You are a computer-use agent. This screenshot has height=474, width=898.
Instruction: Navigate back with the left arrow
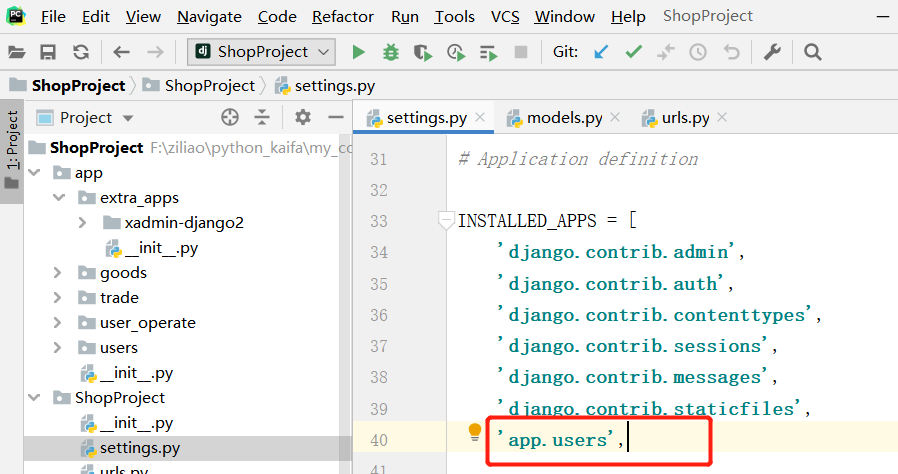click(x=121, y=53)
